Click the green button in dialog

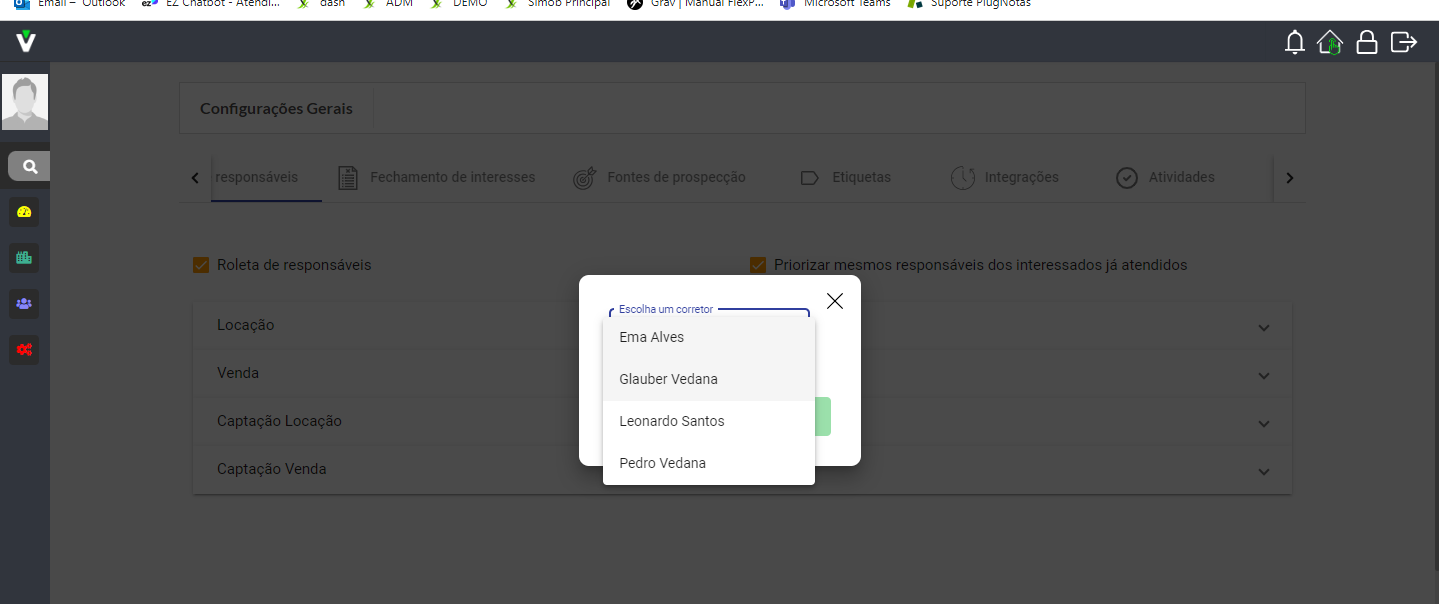[x=822, y=416]
